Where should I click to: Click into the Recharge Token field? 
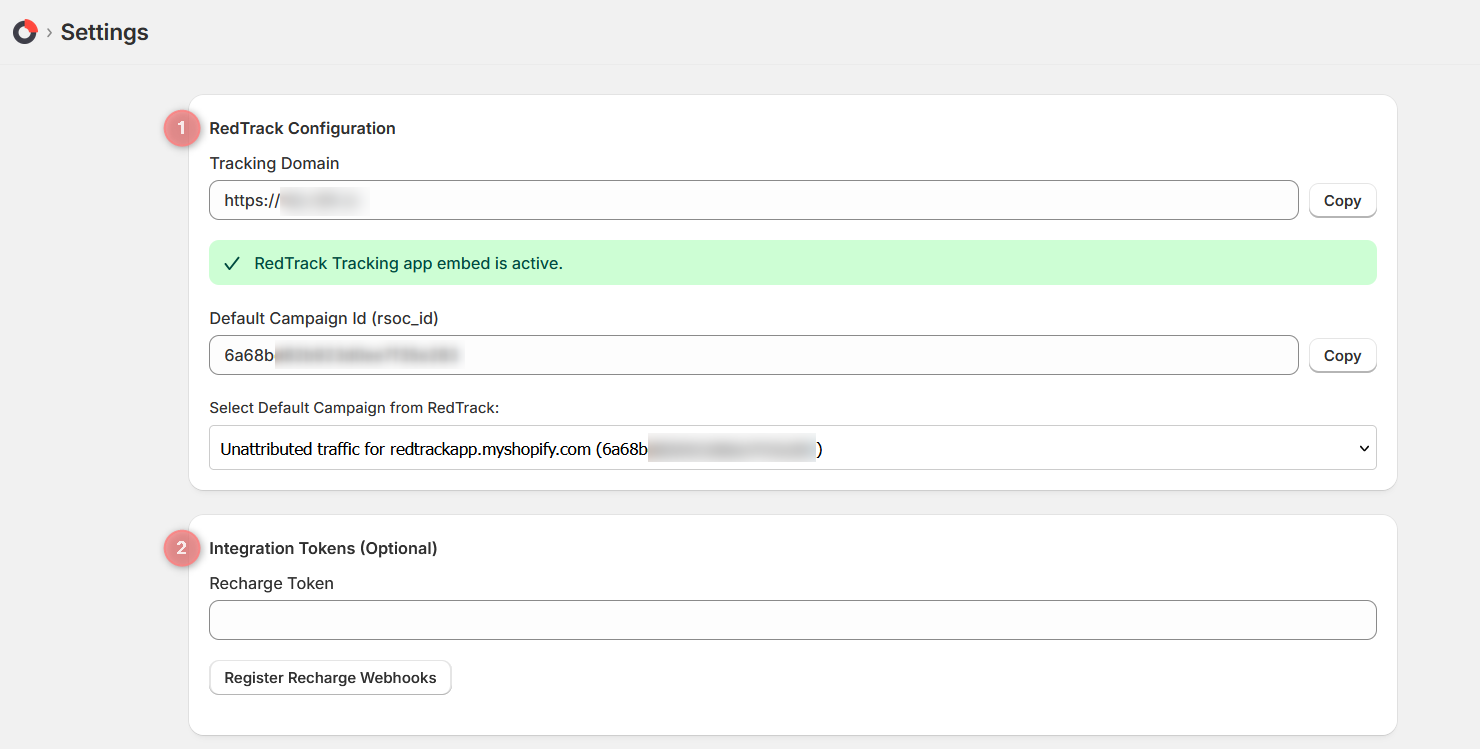point(793,620)
